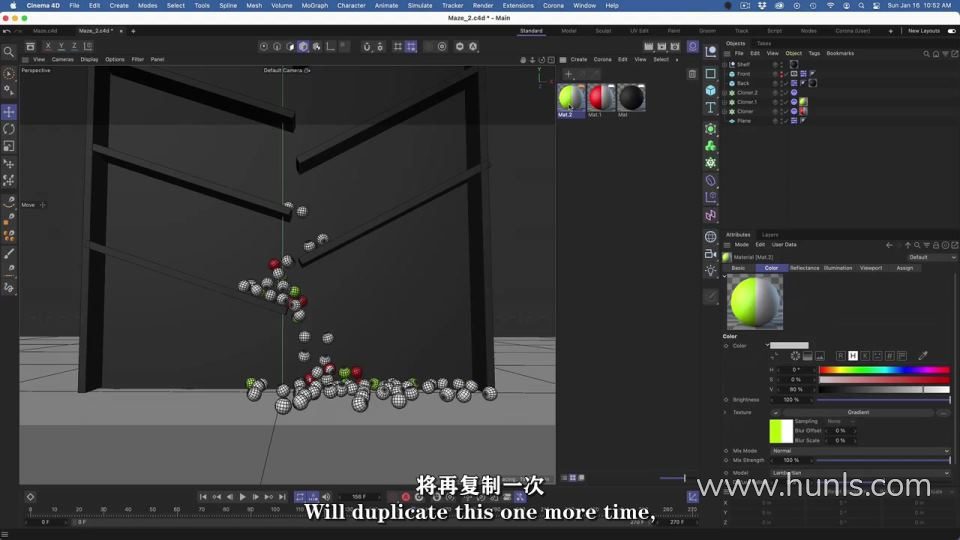
Task: Toggle enable checkmark for Plane object
Action: click(786, 121)
